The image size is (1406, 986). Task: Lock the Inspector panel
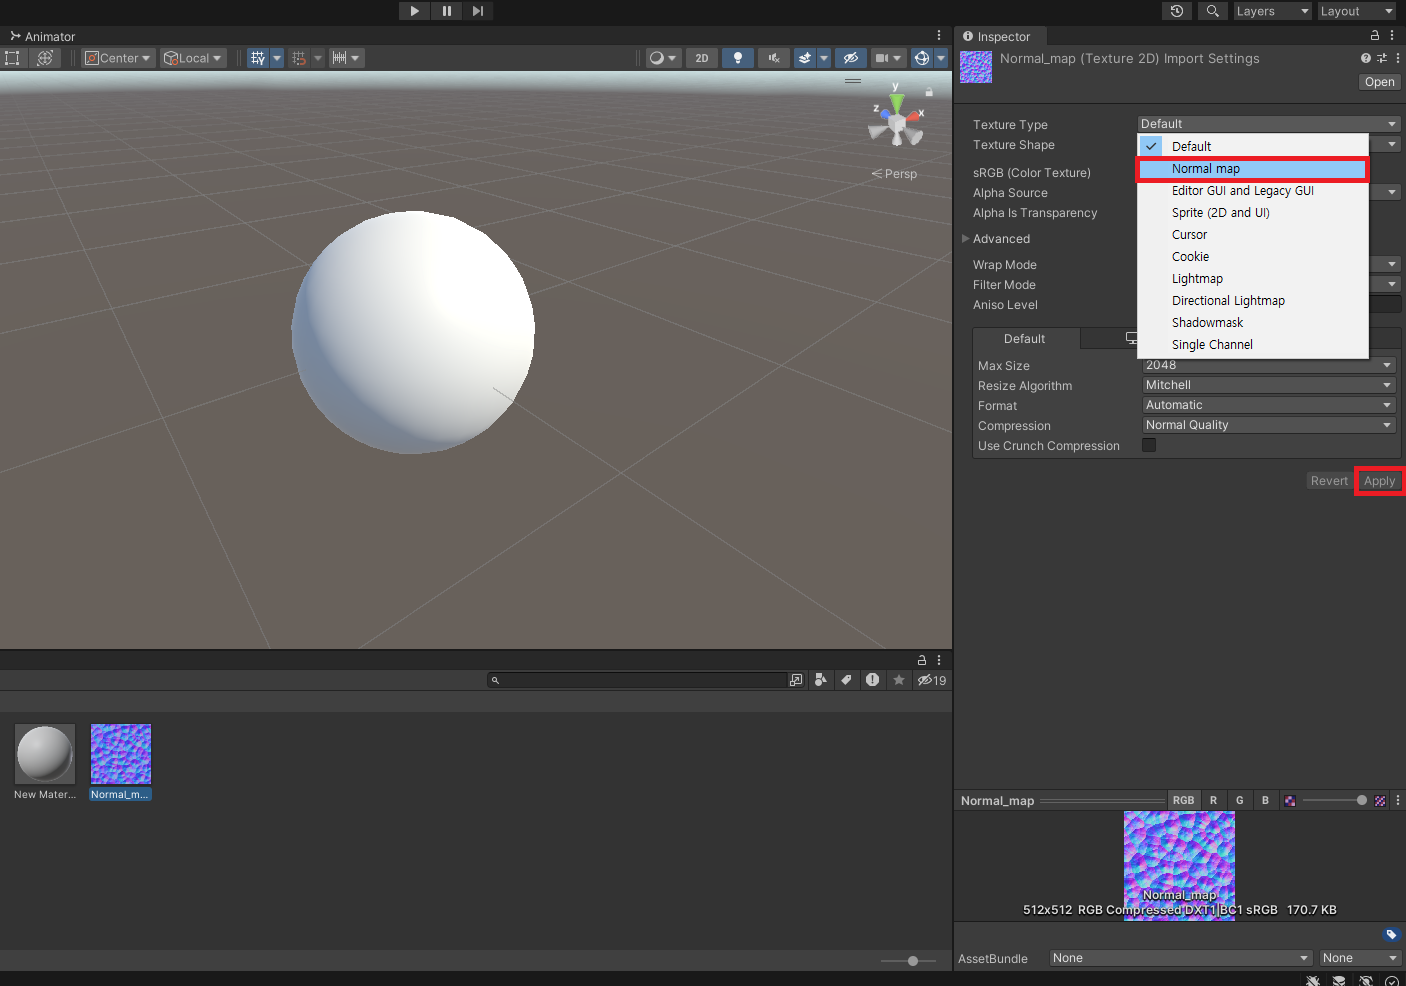tap(1375, 35)
